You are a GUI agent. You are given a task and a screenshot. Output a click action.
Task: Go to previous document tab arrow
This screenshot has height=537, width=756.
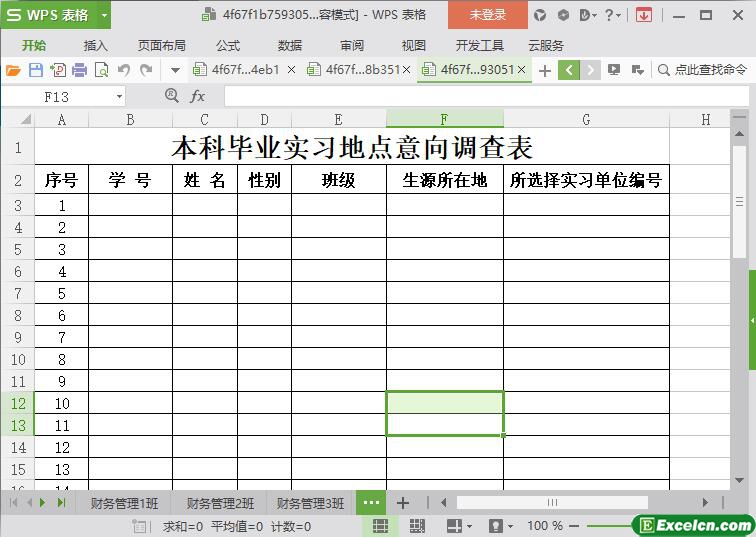[569, 70]
